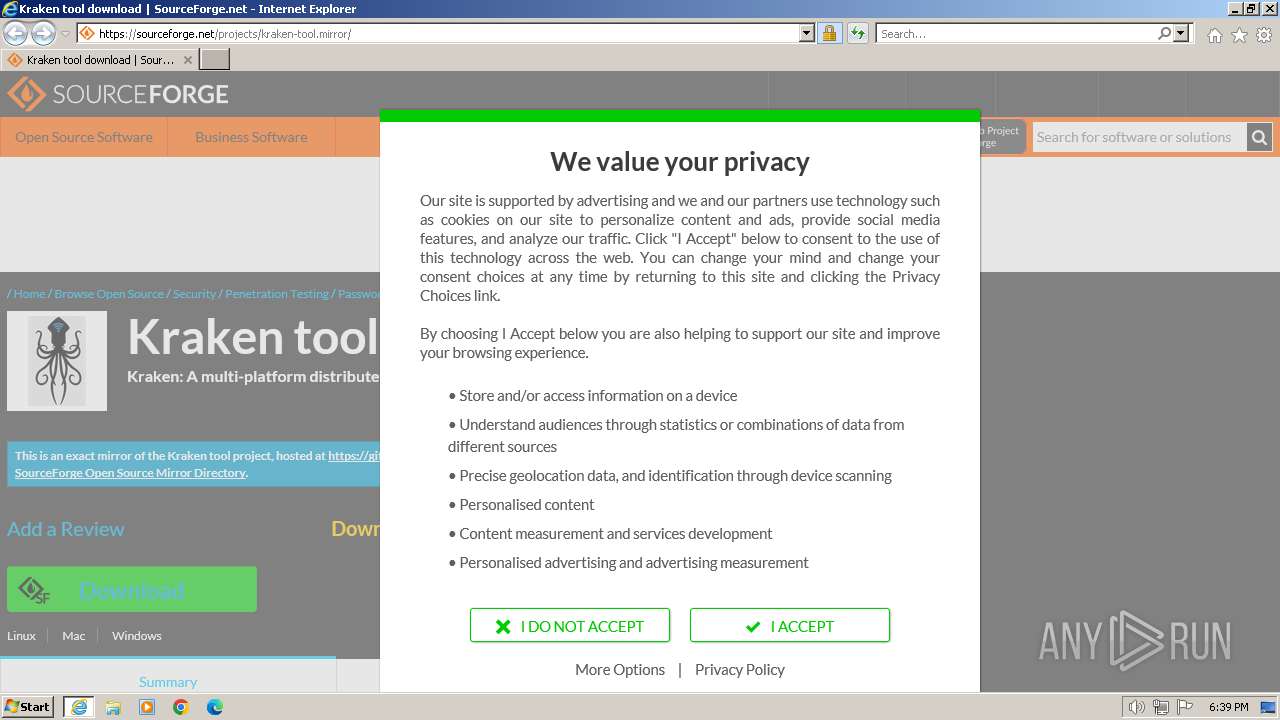
Task: Click the favicon in address bar
Action: (87, 33)
